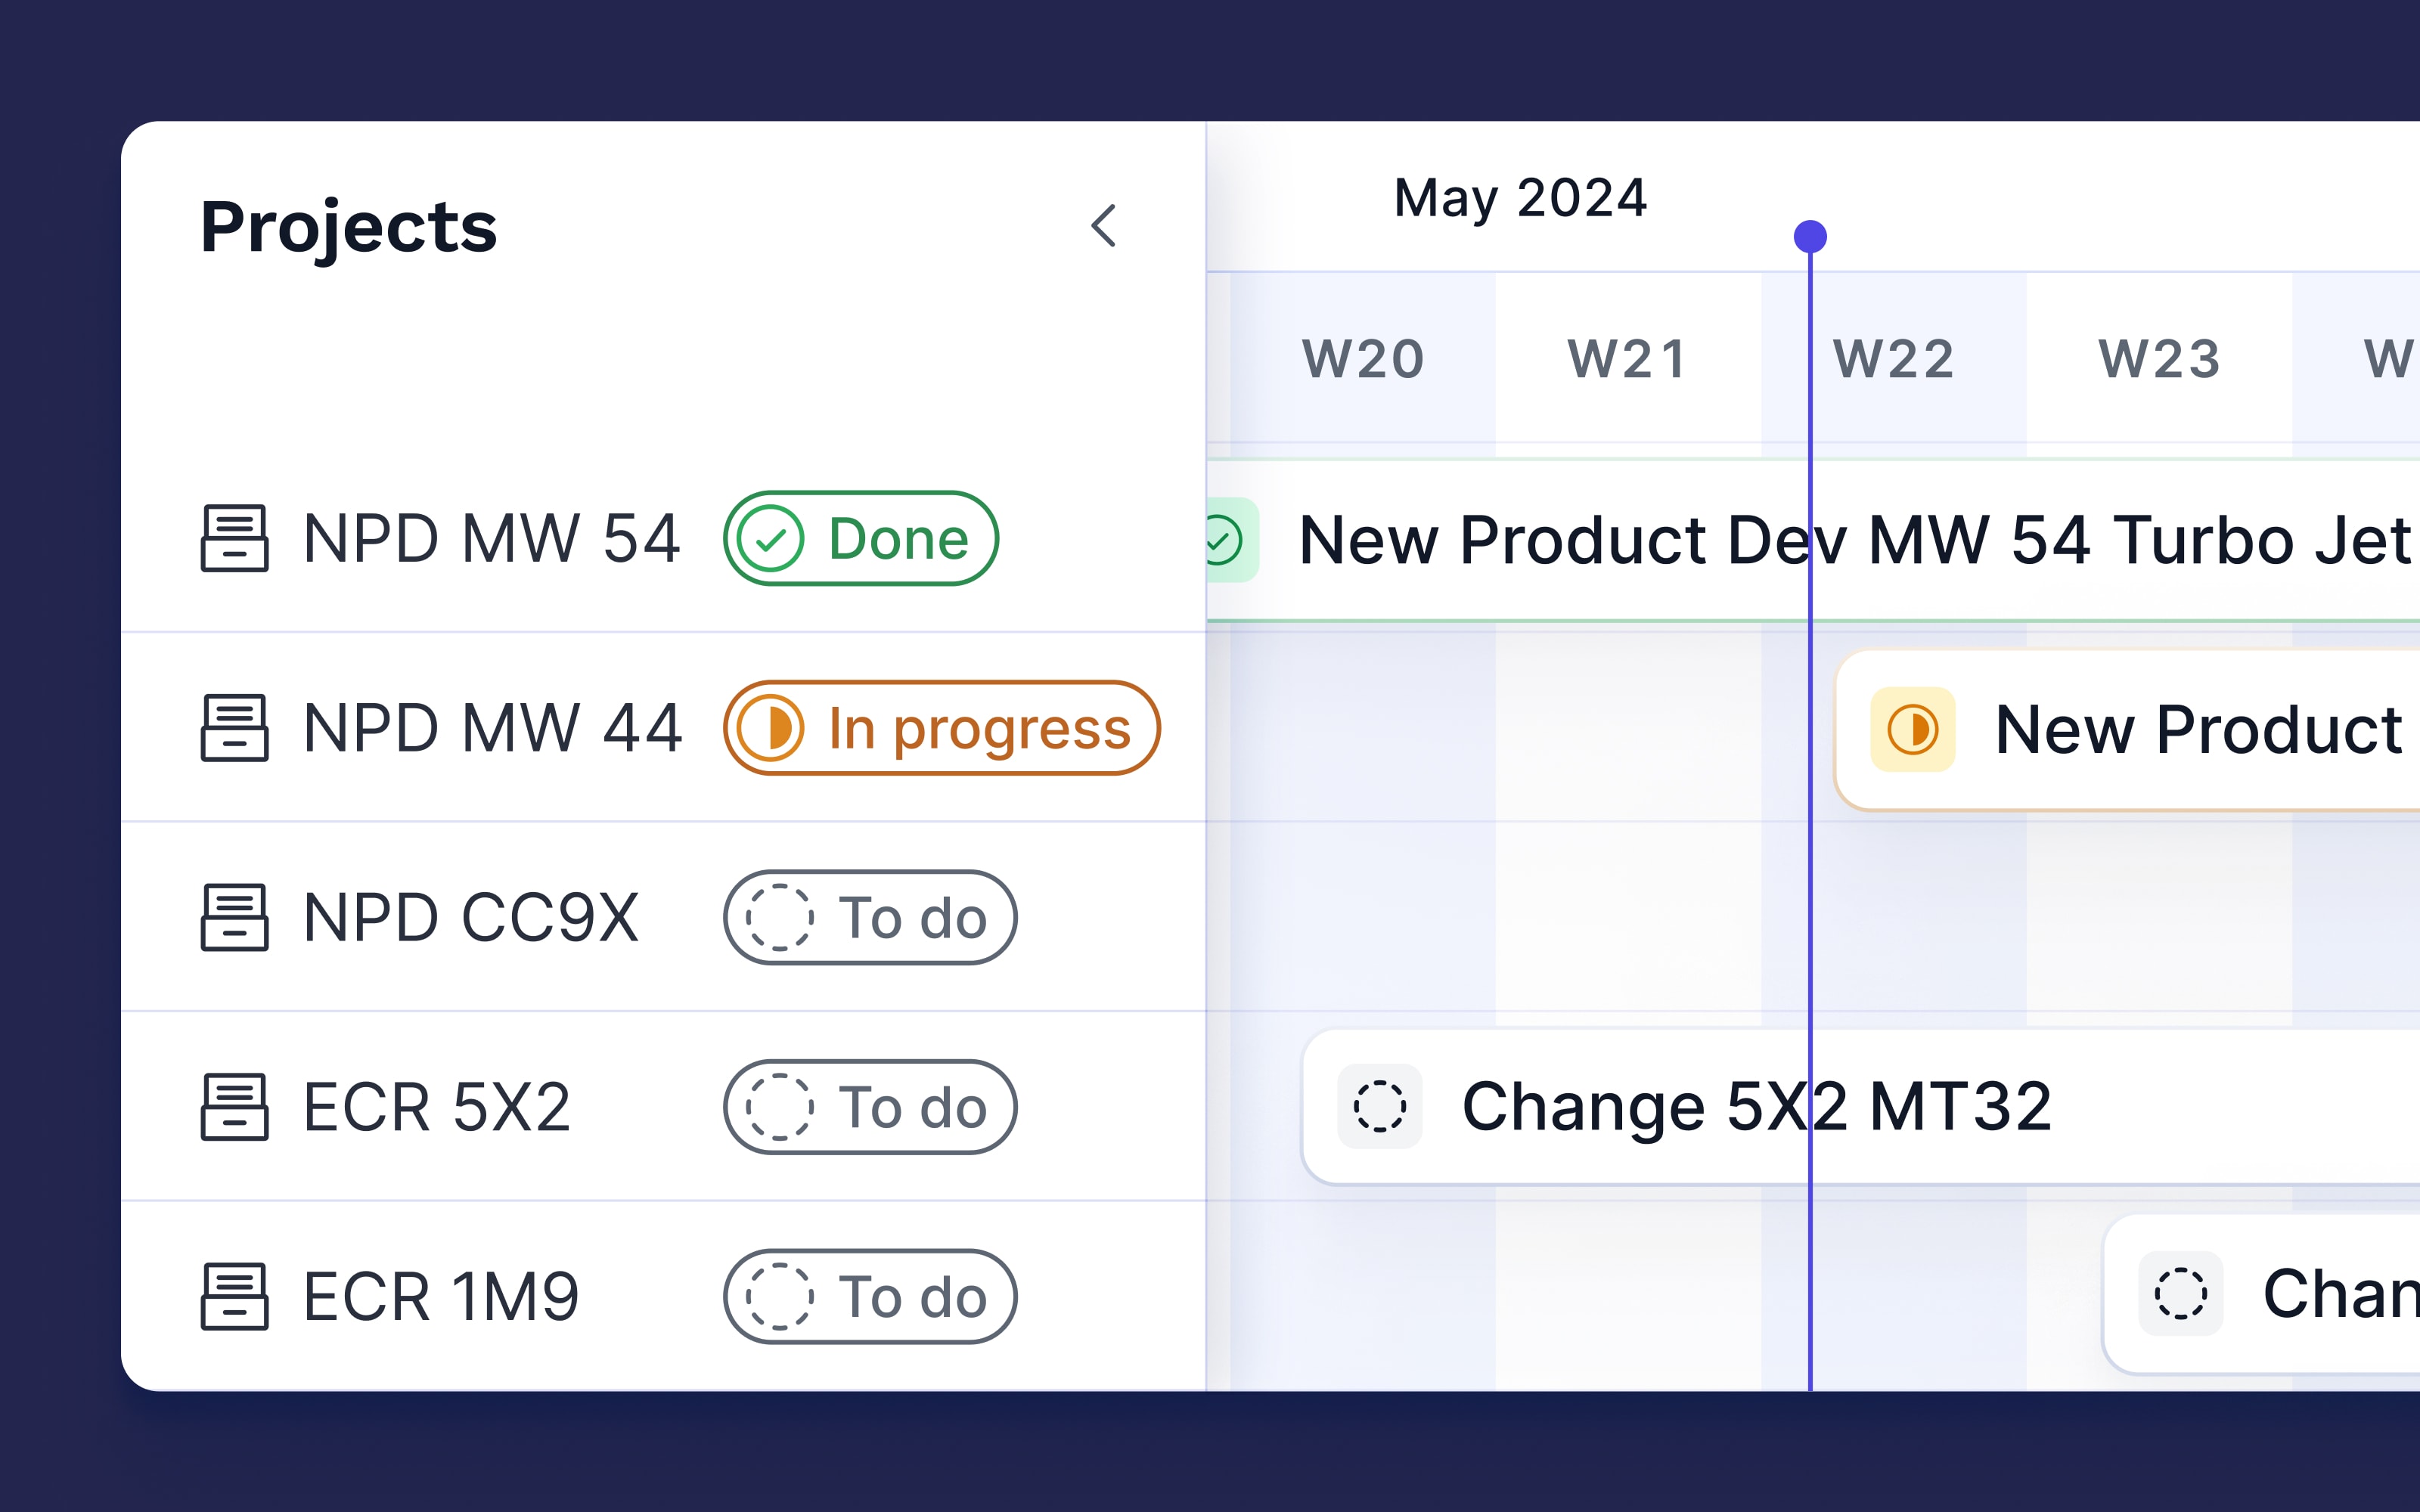Click the NPD MW 54 project archive icon
The image size is (2420, 1512).
point(234,538)
